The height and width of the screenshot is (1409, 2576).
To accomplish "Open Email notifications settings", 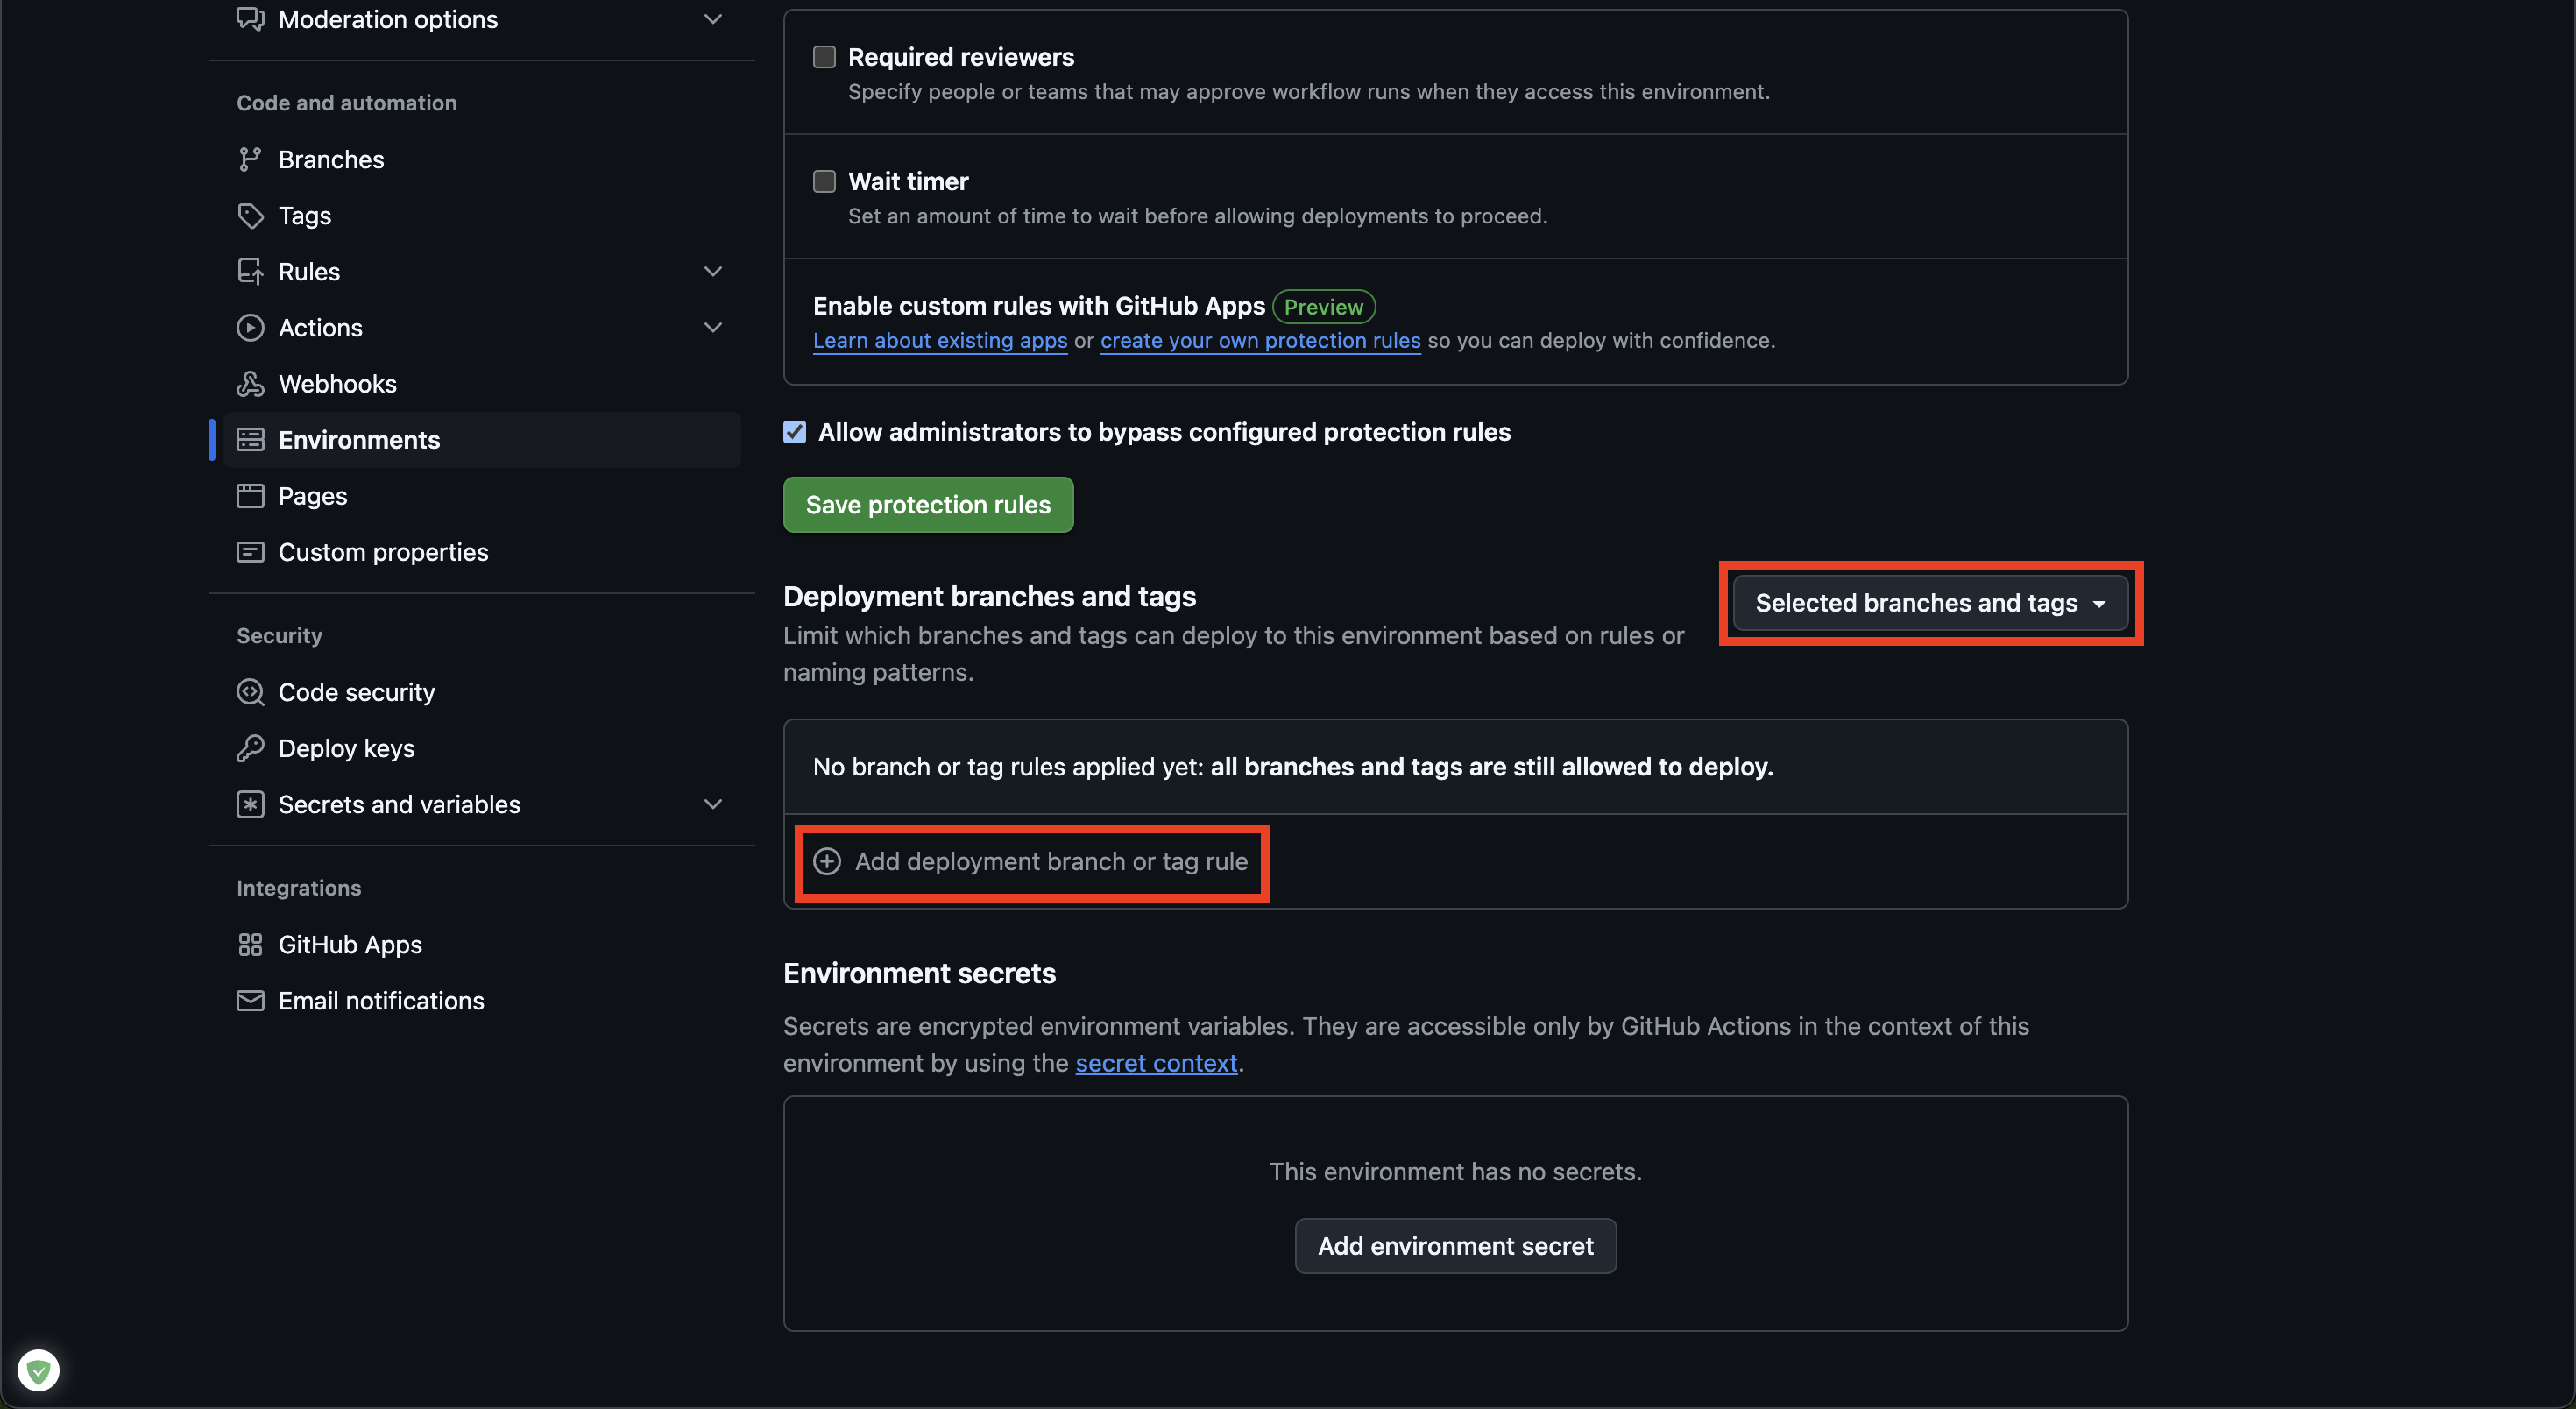I will pos(480,999).
